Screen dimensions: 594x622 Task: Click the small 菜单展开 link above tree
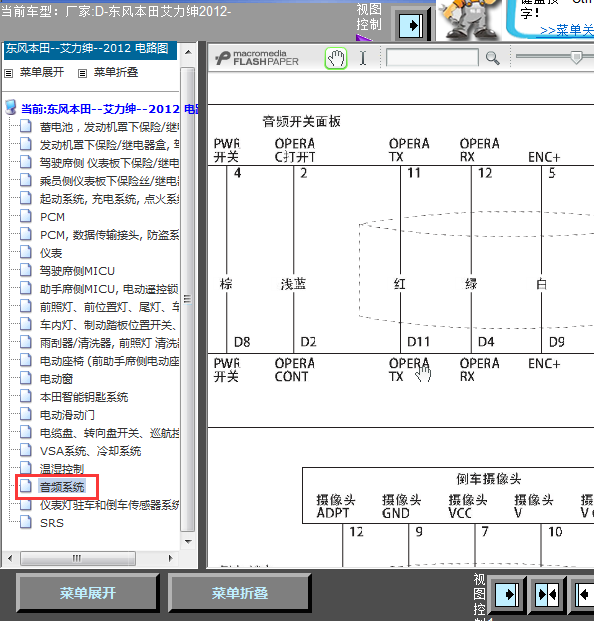(42, 72)
